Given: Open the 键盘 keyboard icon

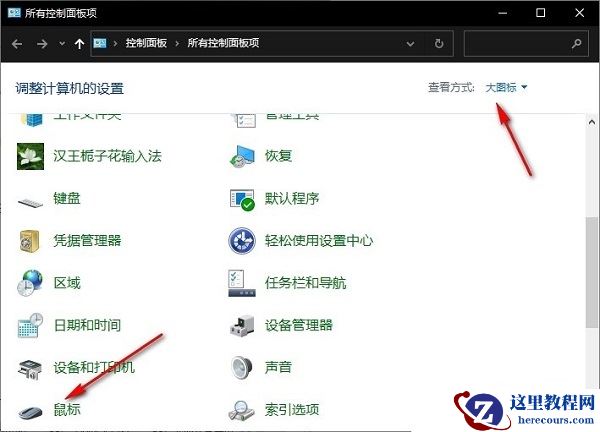Looking at the screenshot, I should click(31, 201).
